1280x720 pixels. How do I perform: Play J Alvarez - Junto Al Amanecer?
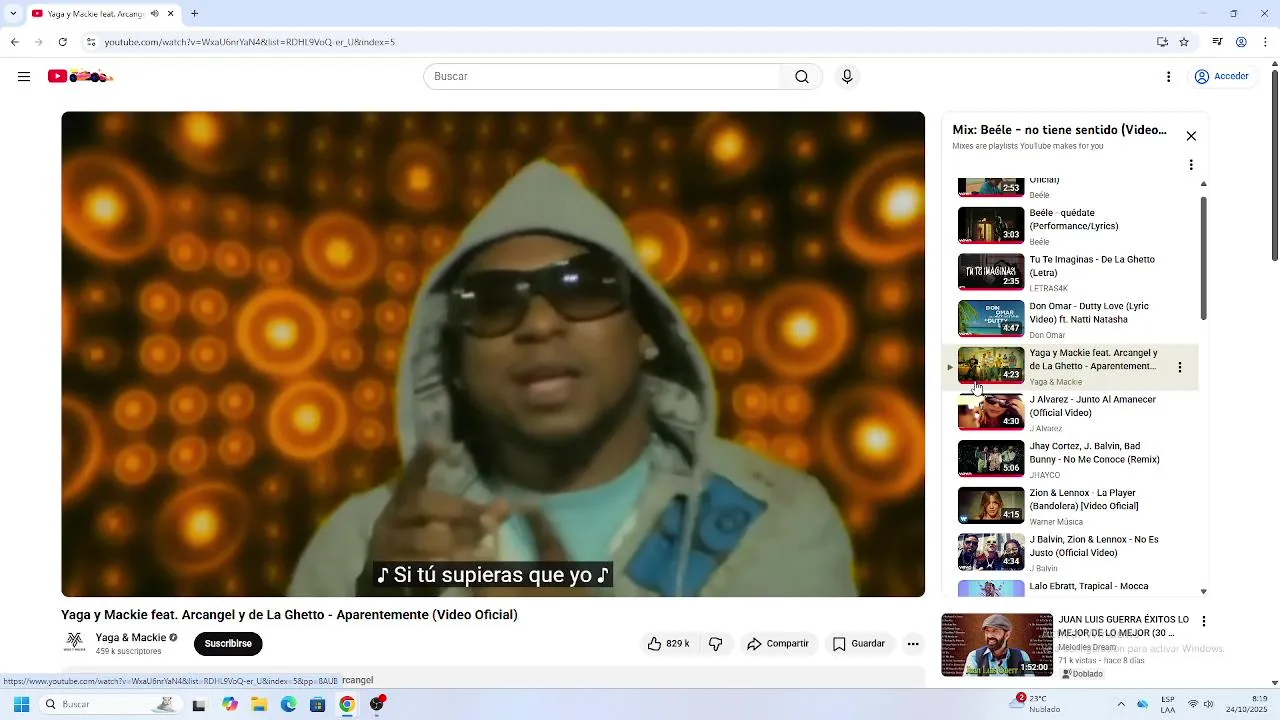point(1072,413)
